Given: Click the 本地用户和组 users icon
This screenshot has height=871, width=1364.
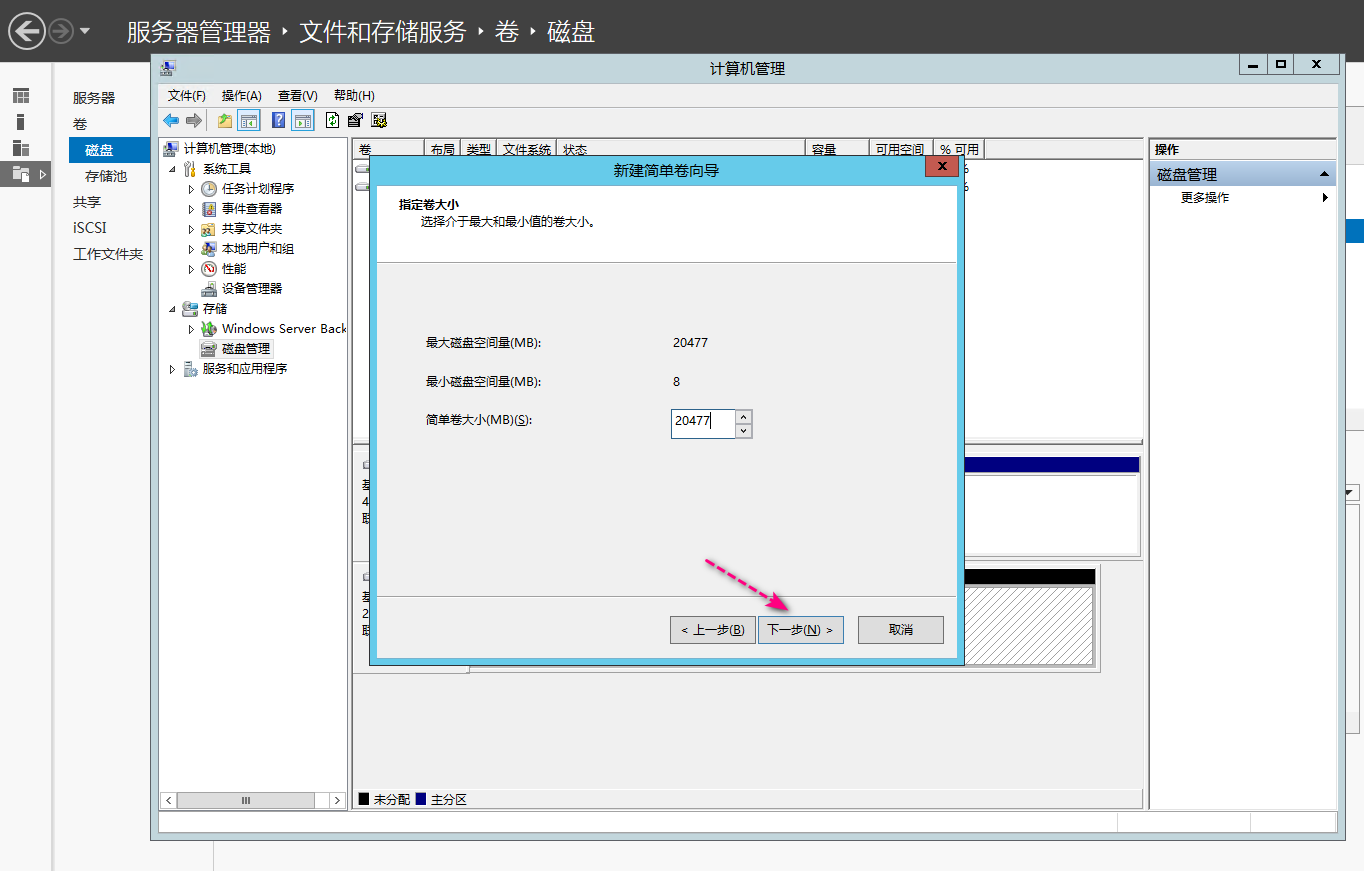Looking at the screenshot, I should pyautogui.click(x=209, y=249).
